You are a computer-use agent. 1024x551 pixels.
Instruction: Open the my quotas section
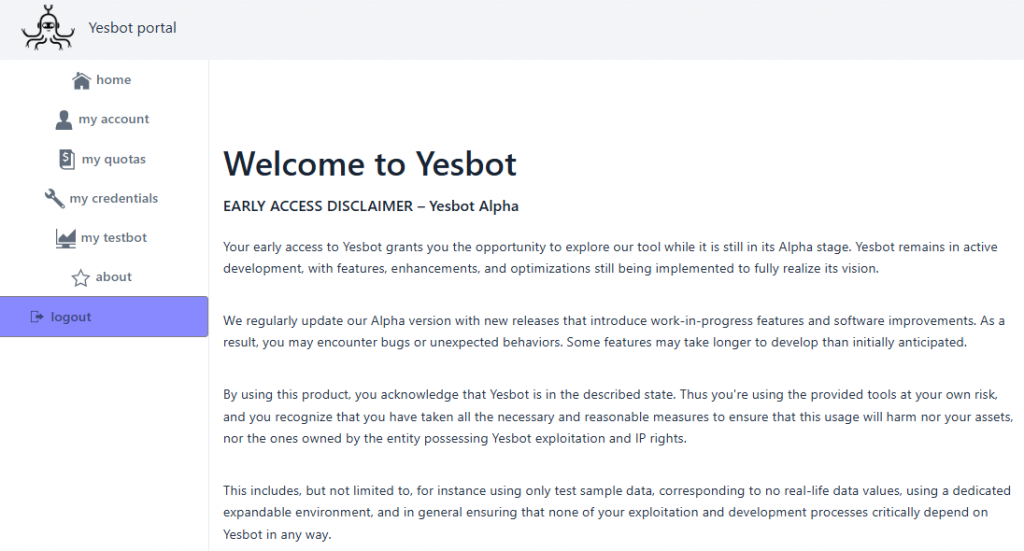click(x=104, y=159)
